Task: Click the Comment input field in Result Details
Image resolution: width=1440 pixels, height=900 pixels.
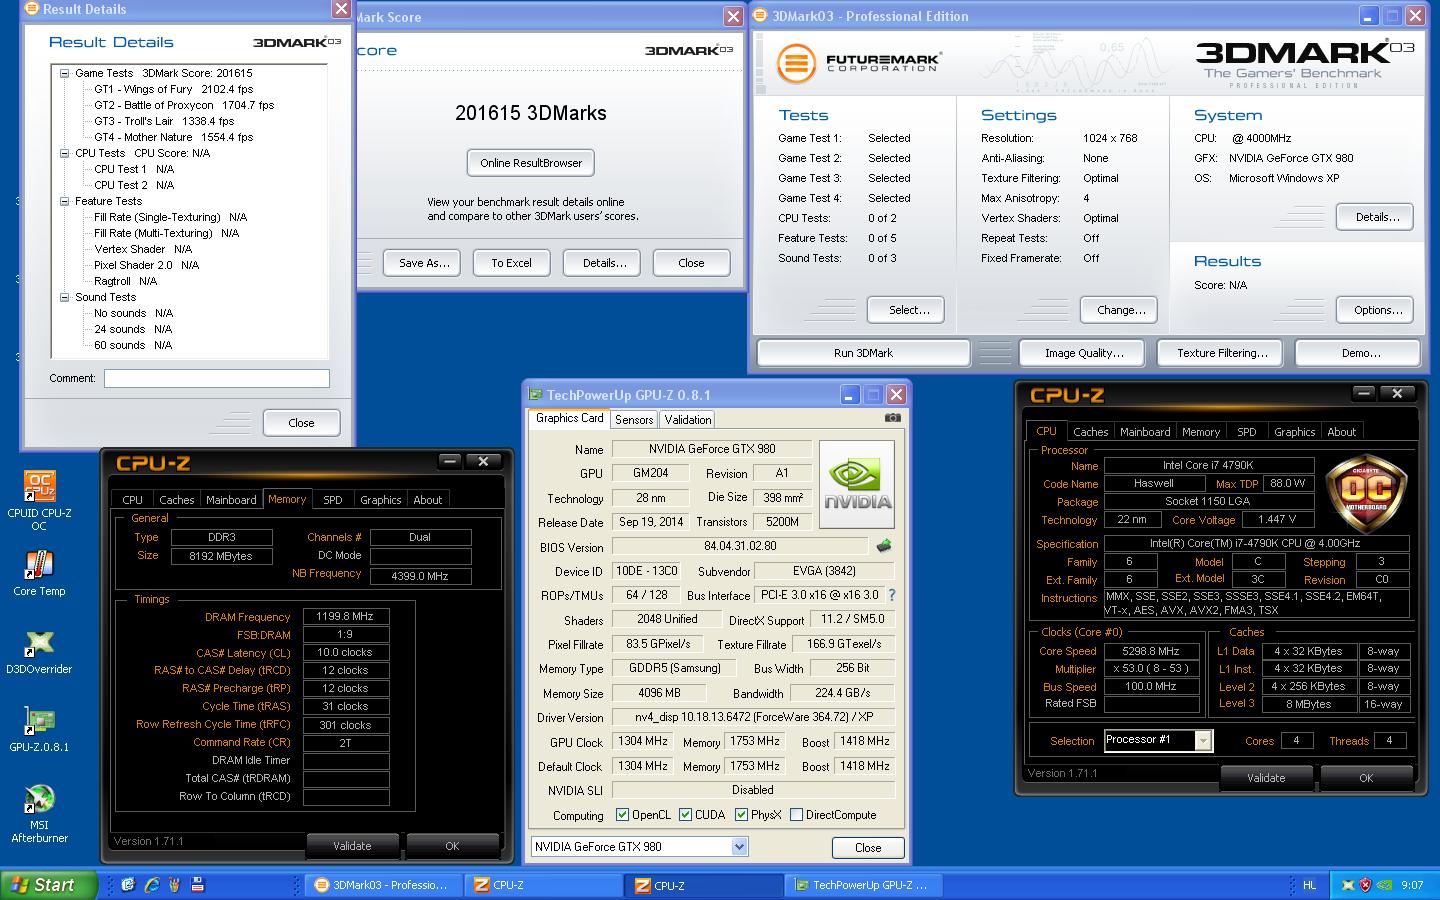Action: pos(216,378)
